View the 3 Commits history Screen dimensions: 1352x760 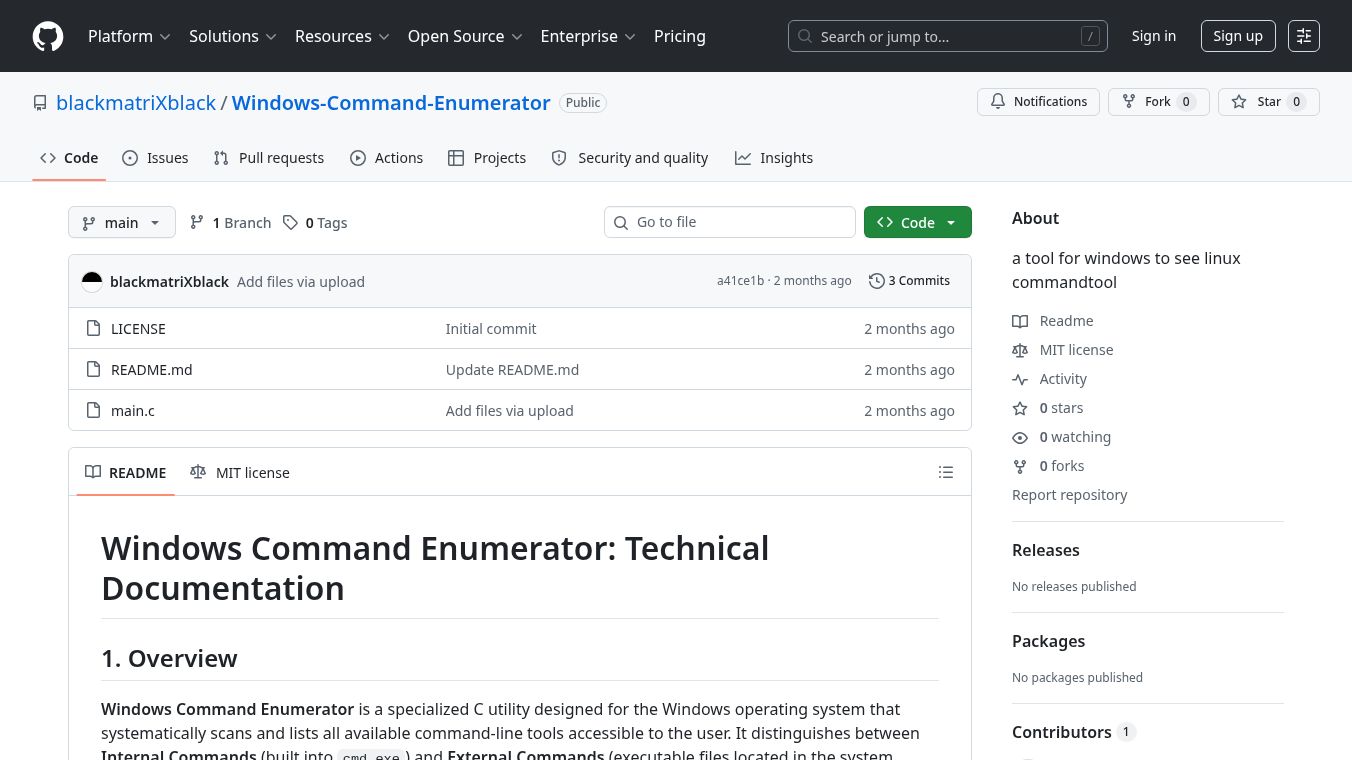tap(910, 281)
